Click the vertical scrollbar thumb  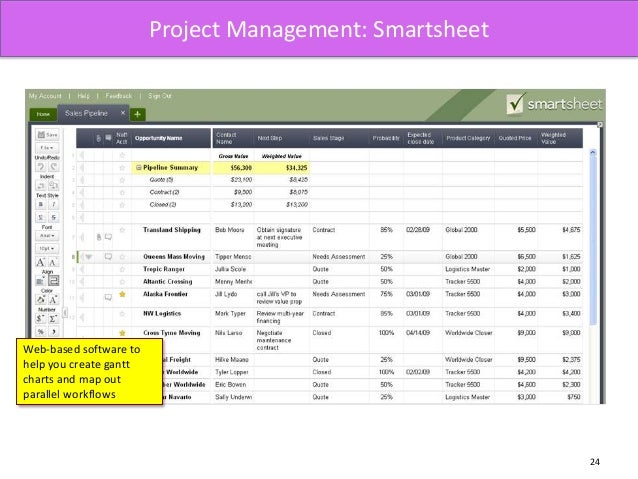click(593, 240)
